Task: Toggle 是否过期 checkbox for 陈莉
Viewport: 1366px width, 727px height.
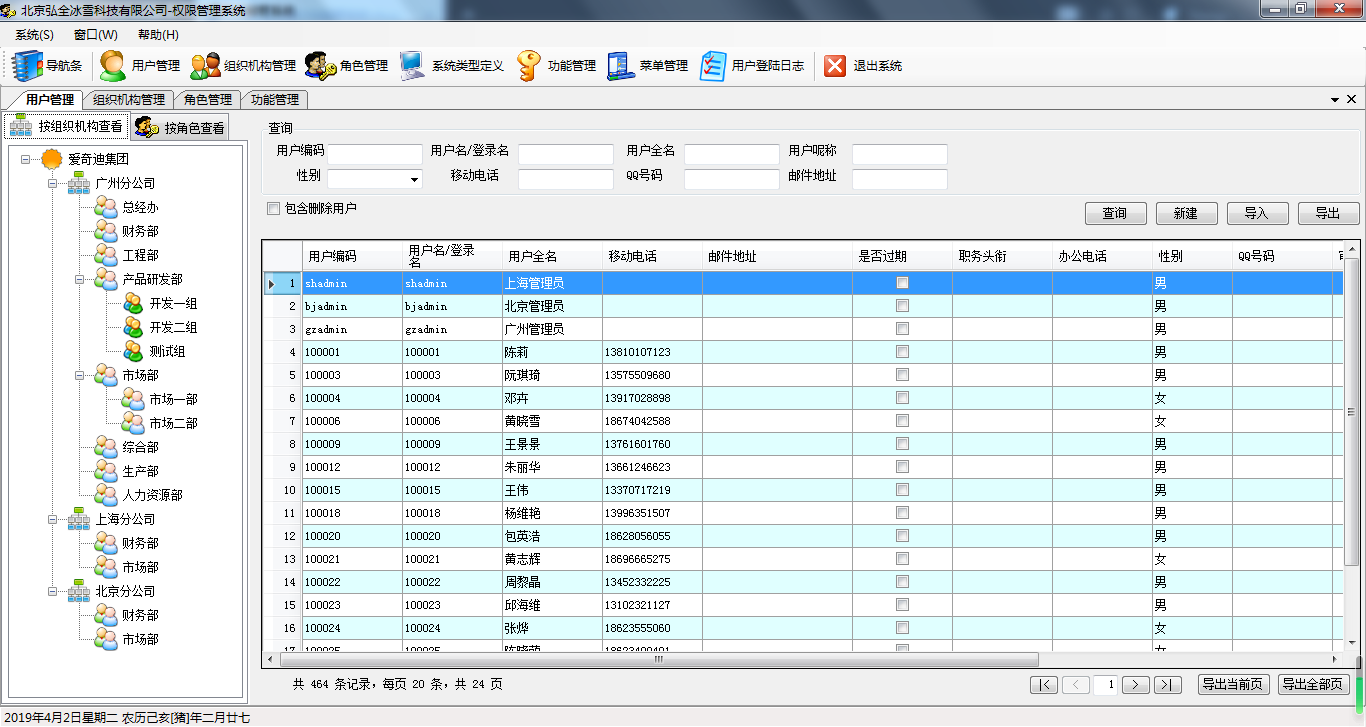Action: pyautogui.click(x=902, y=352)
